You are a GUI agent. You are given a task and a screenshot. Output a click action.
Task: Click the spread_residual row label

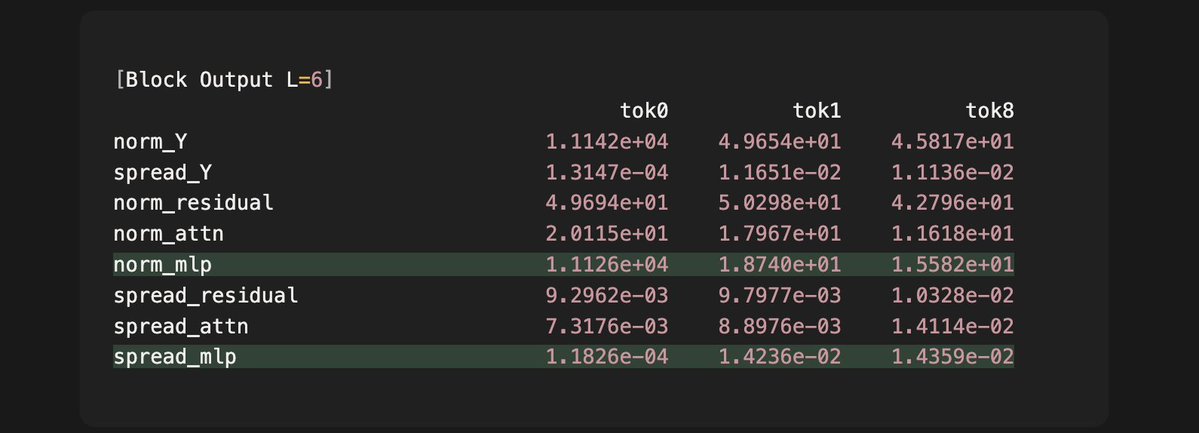(x=206, y=296)
